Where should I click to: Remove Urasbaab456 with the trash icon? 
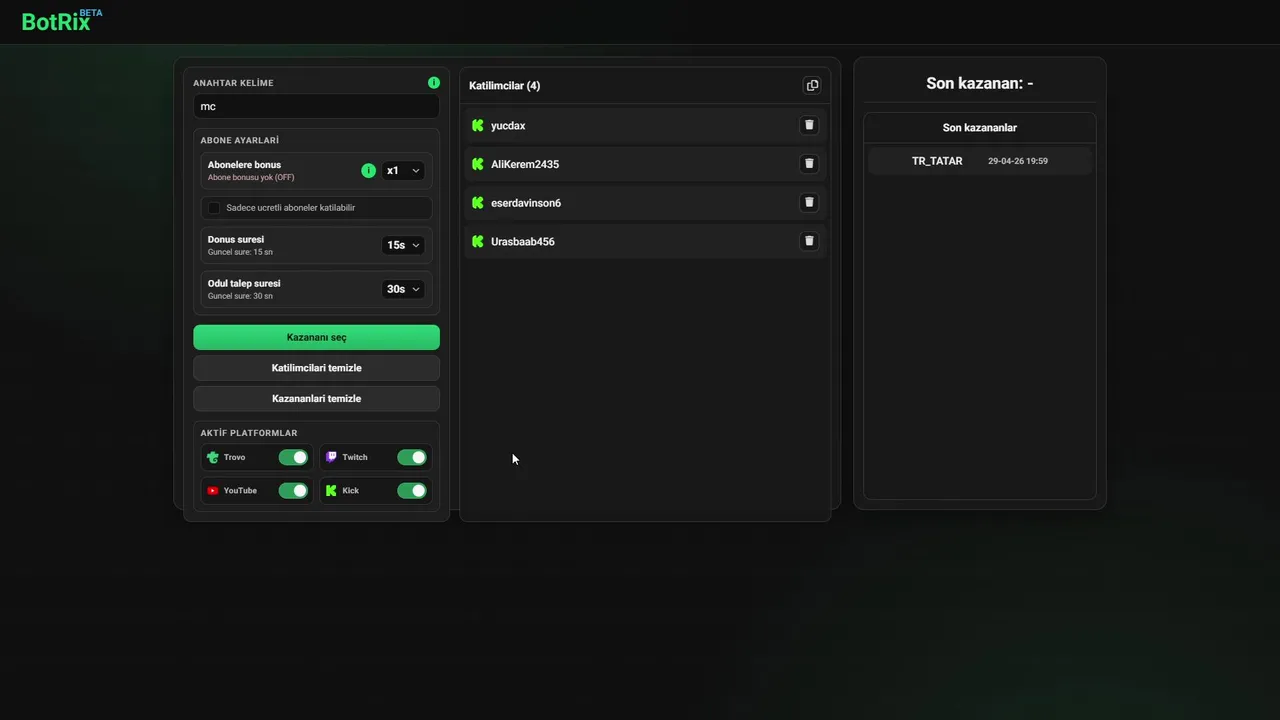(810, 241)
